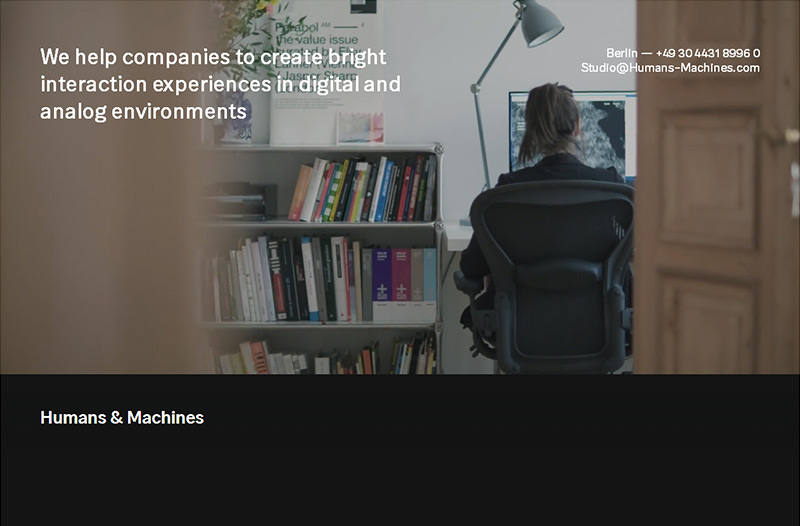Click the colorful books on the top shelf

click(x=363, y=189)
